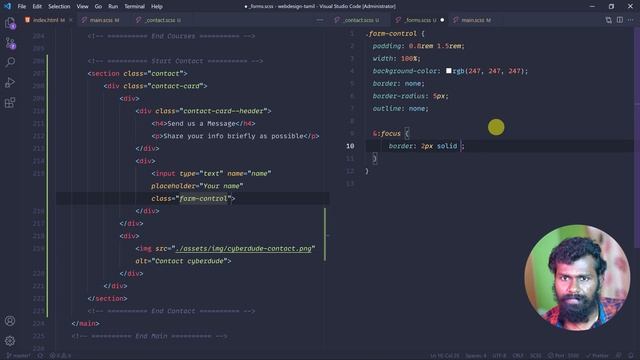Click the Prettier status bar item
Viewport: 640px width, 360px height.
pyautogui.click(x=597, y=356)
